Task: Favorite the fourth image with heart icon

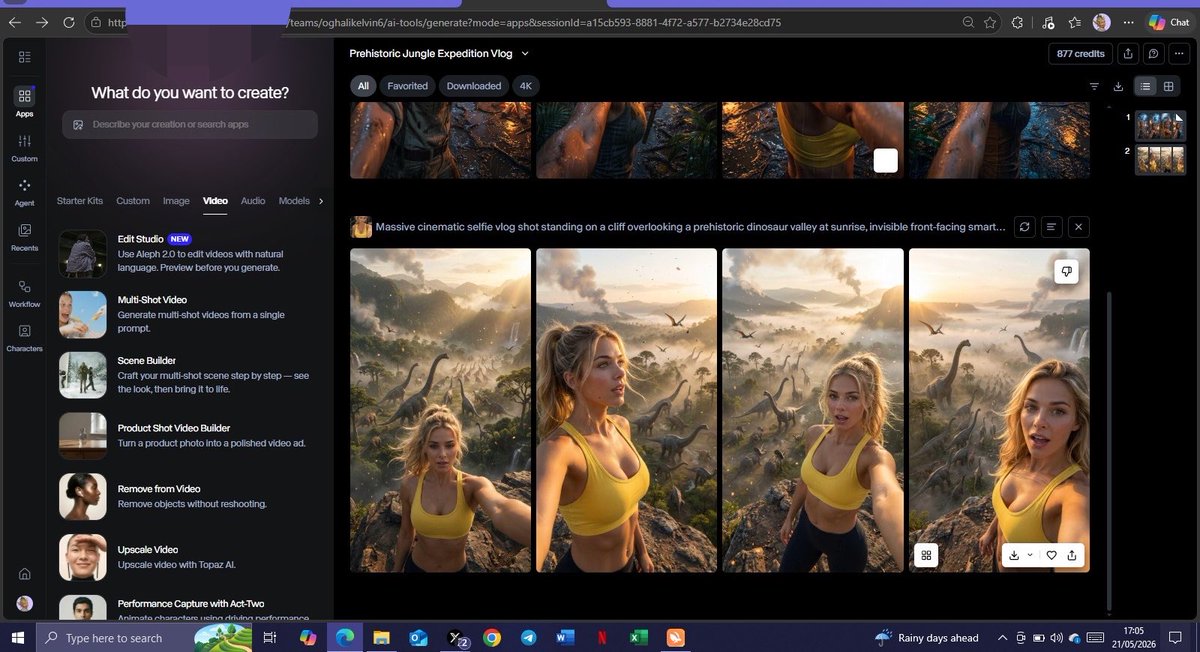Action: (1052, 556)
